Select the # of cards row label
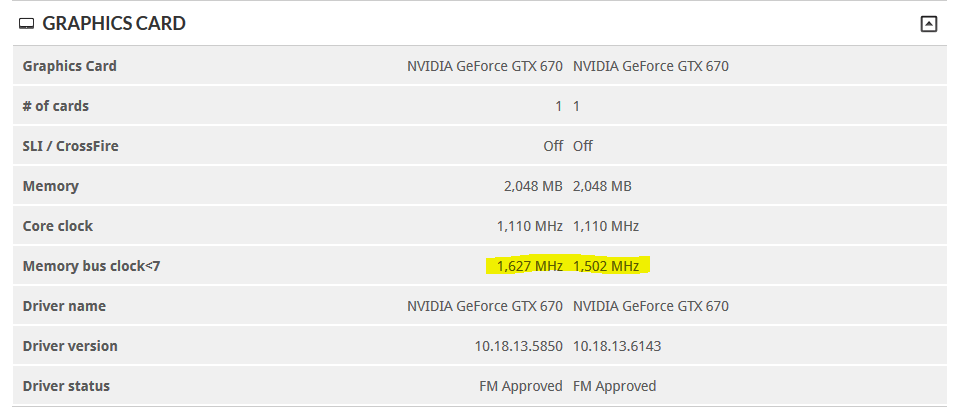 point(55,106)
